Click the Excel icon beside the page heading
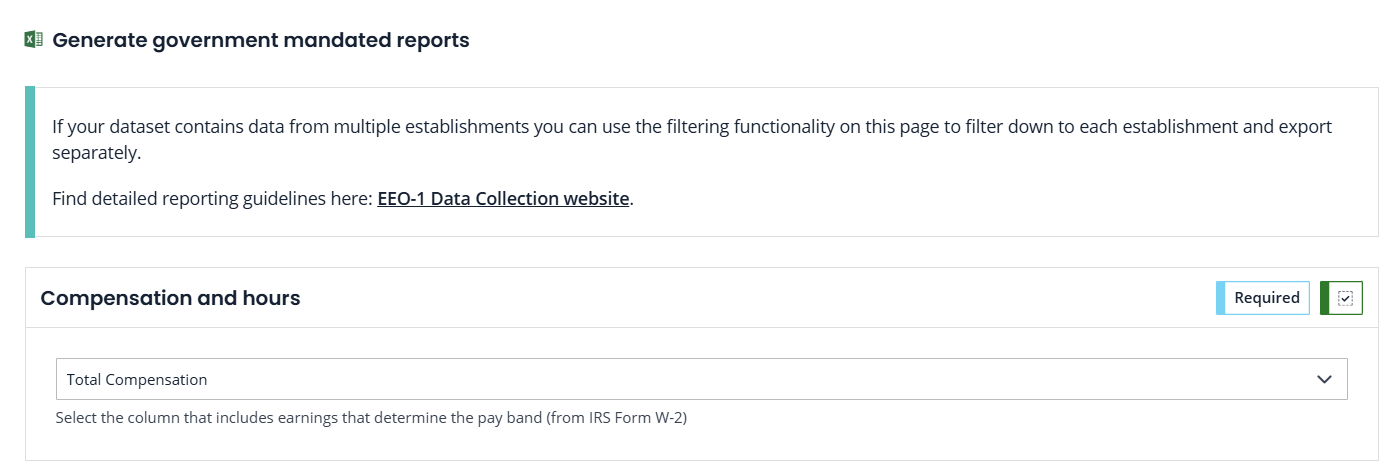The width and height of the screenshot is (1395, 476). point(33,40)
